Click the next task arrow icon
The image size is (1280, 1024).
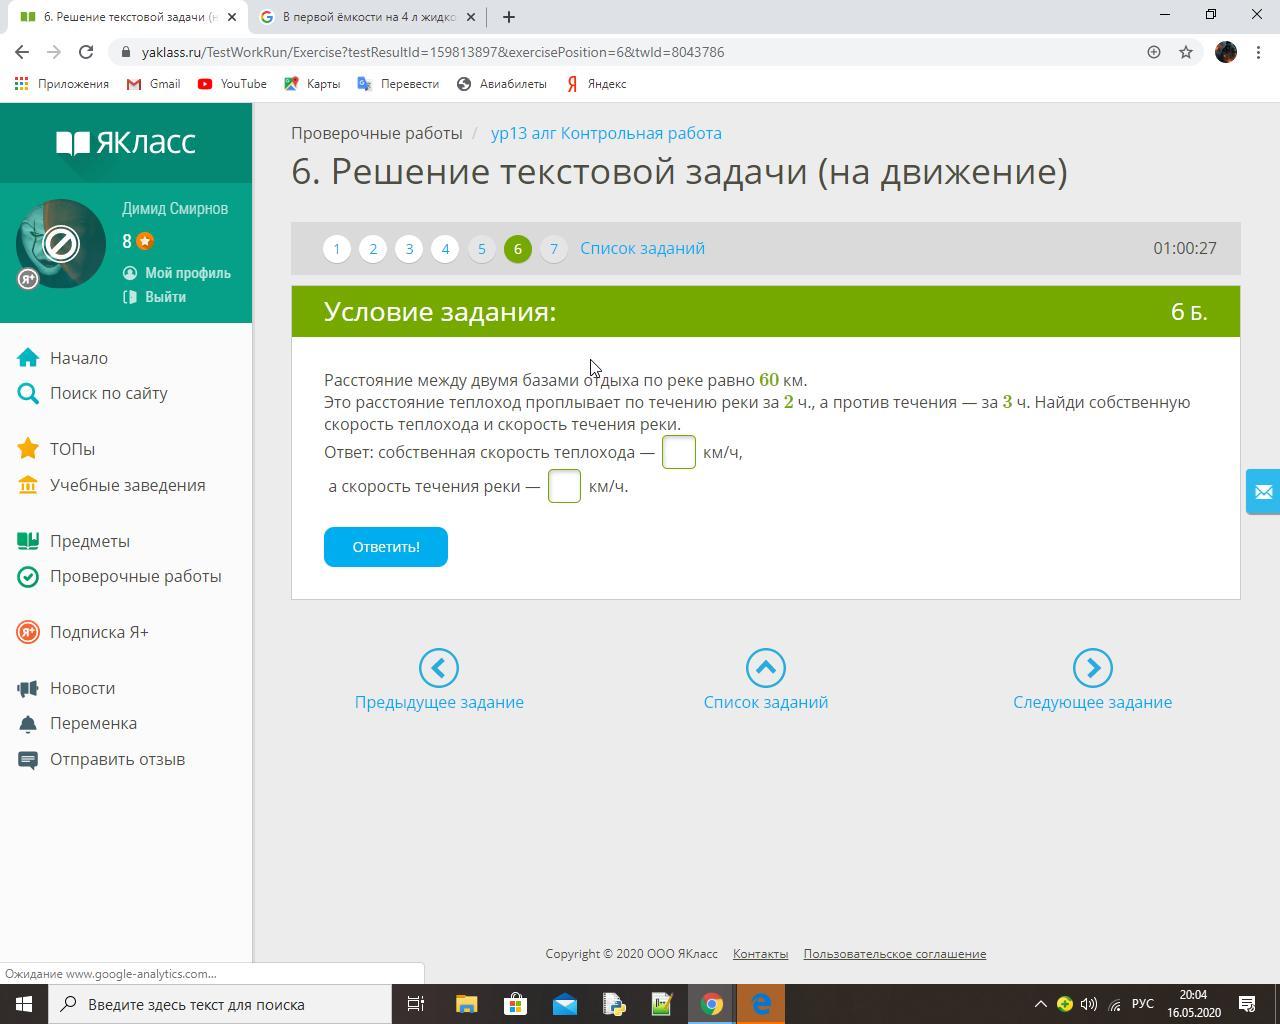pos(1092,668)
